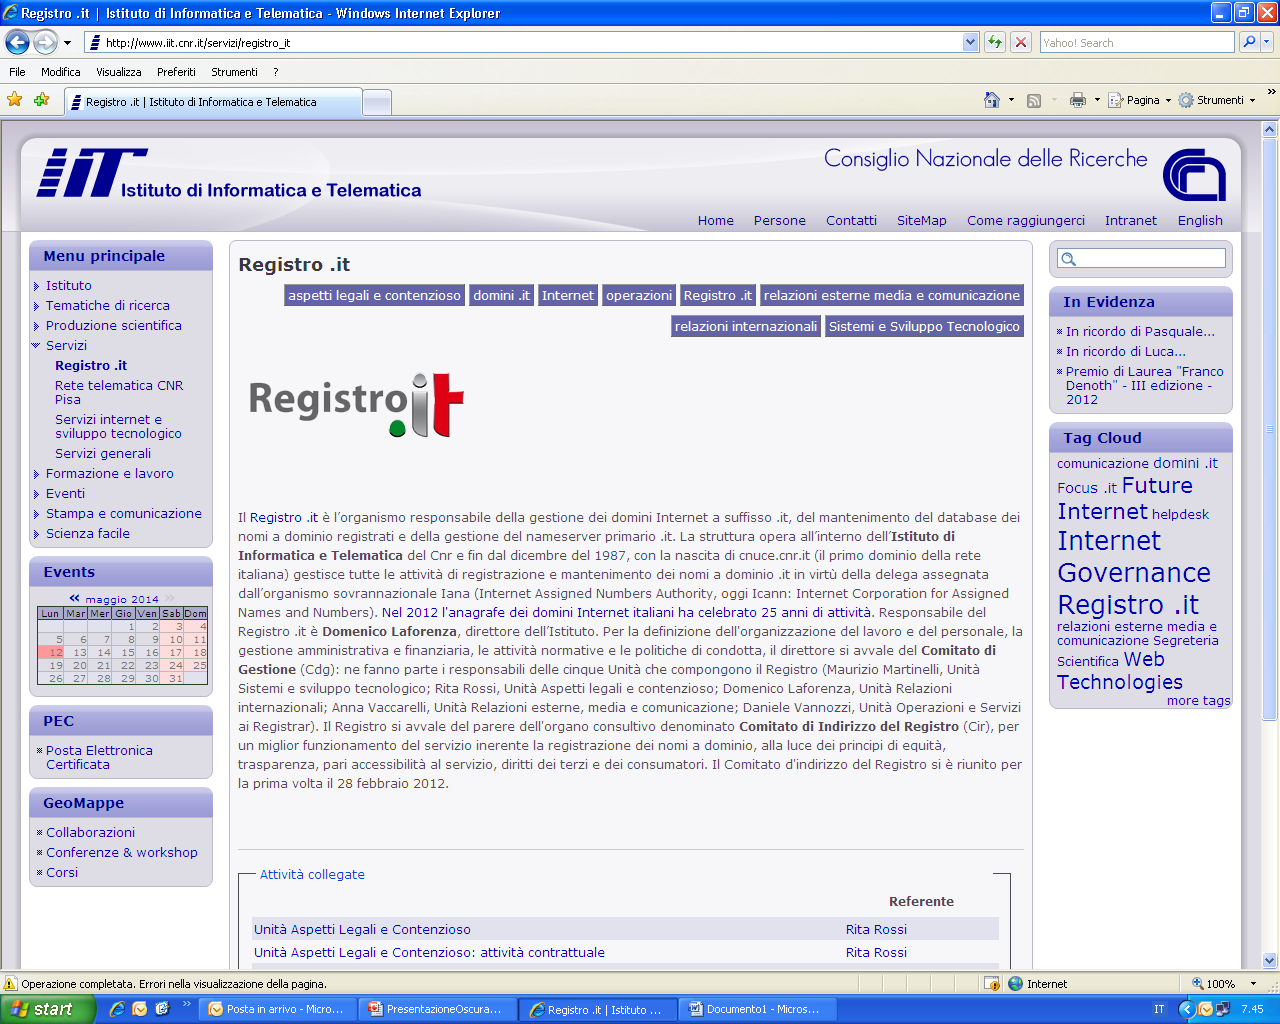Click the RSS feeds icon
The width and height of the screenshot is (1280, 1024).
(x=1034, y=100)
